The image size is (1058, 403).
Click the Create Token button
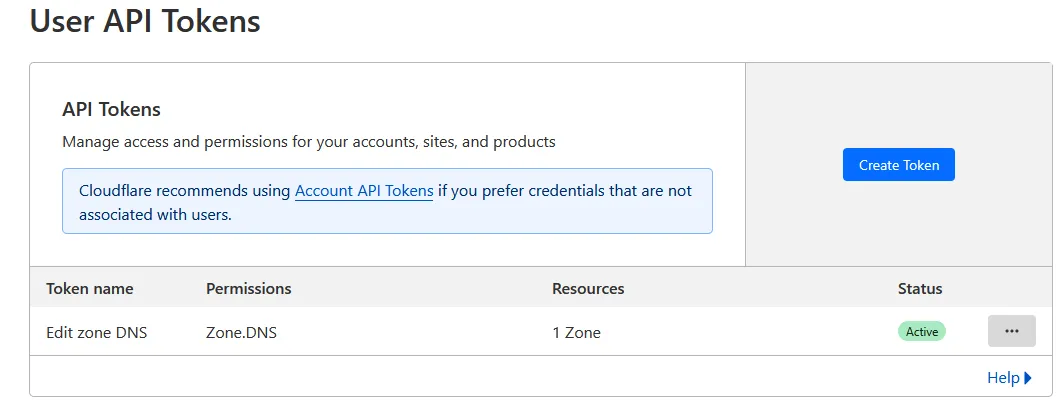898,165
